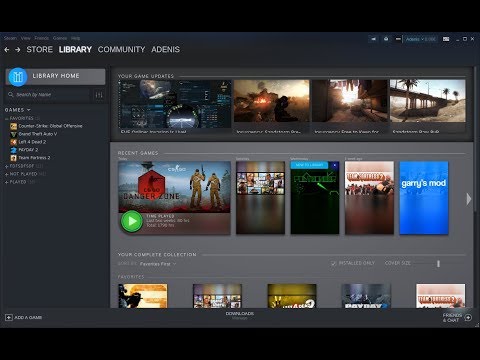Open the Friends menu
This screenshot has height=360, width=480.
(x=42, y=38)
